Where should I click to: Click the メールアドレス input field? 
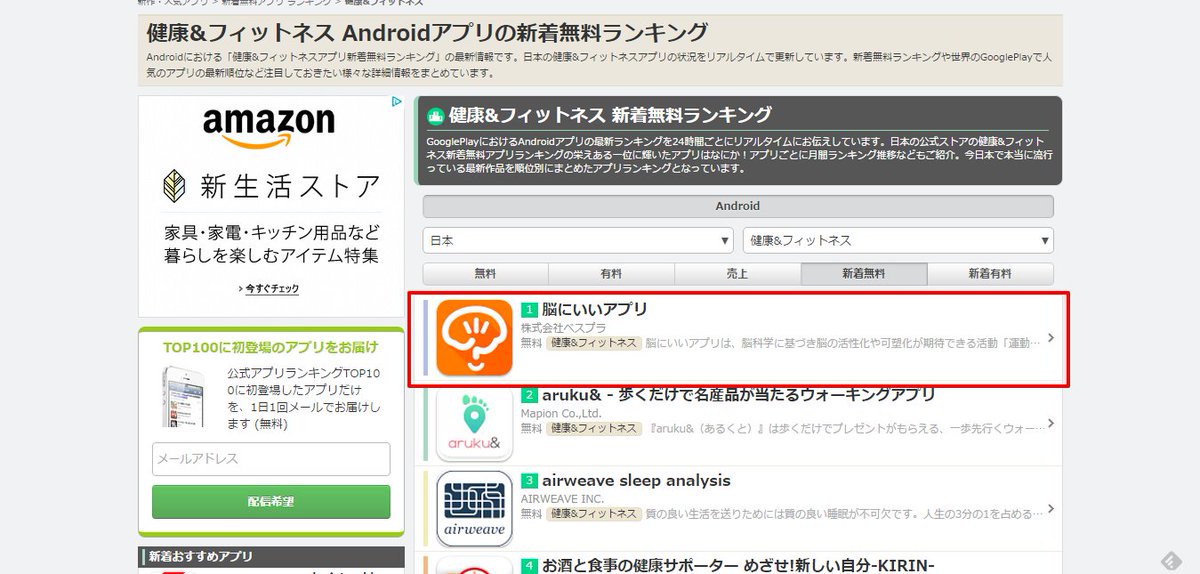(x=271, y=459)
